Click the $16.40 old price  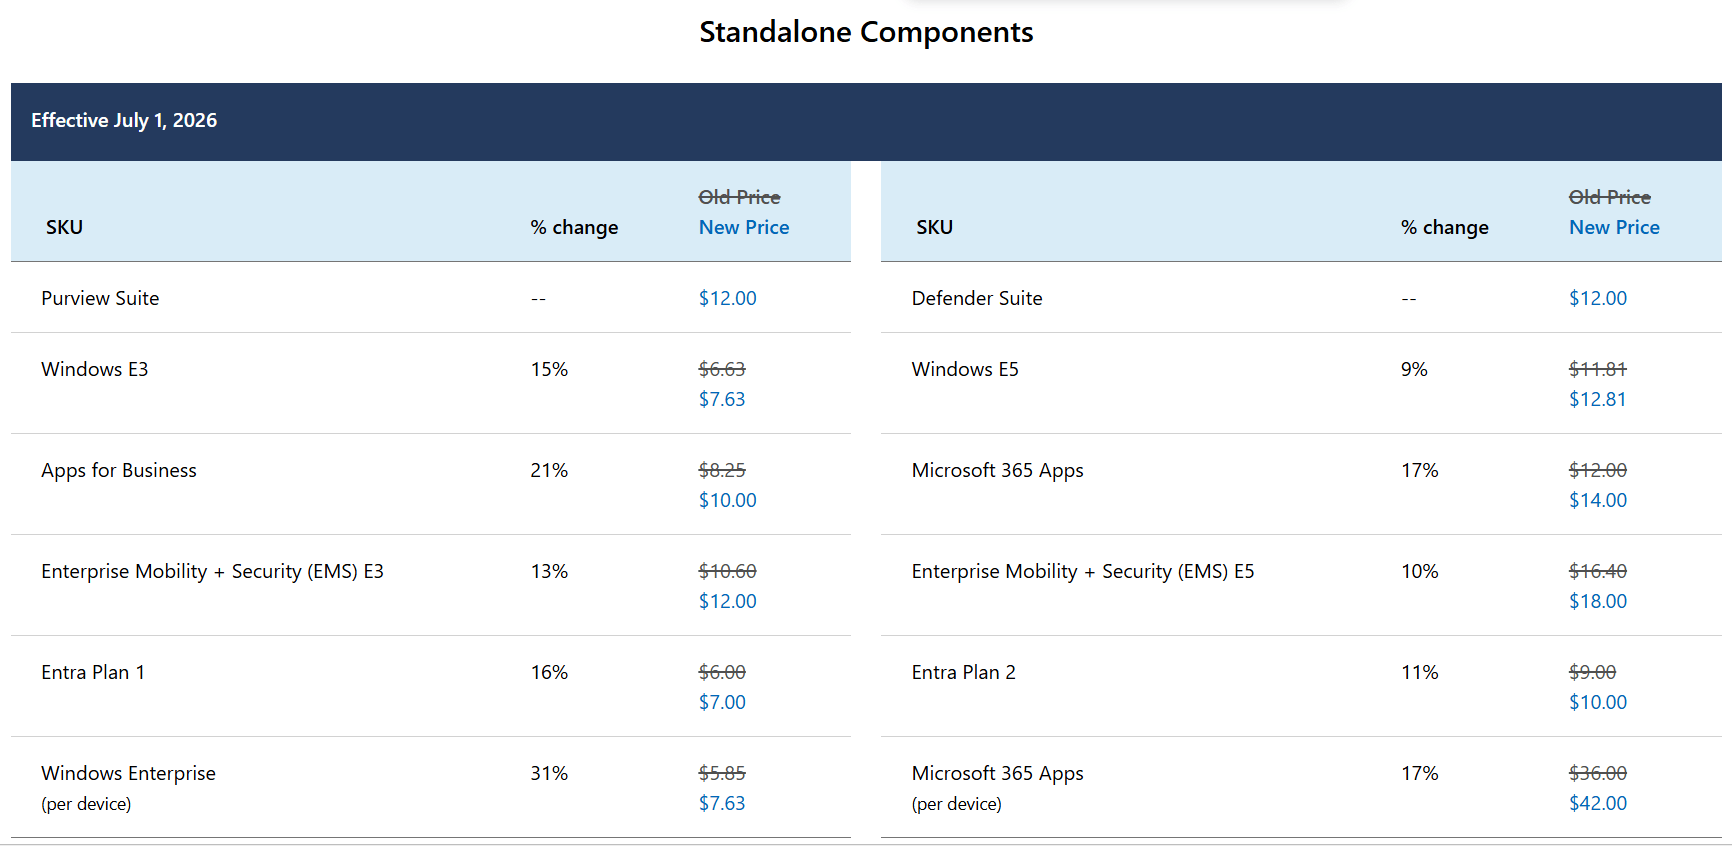pyautogui.click(x=1598, y=571)
